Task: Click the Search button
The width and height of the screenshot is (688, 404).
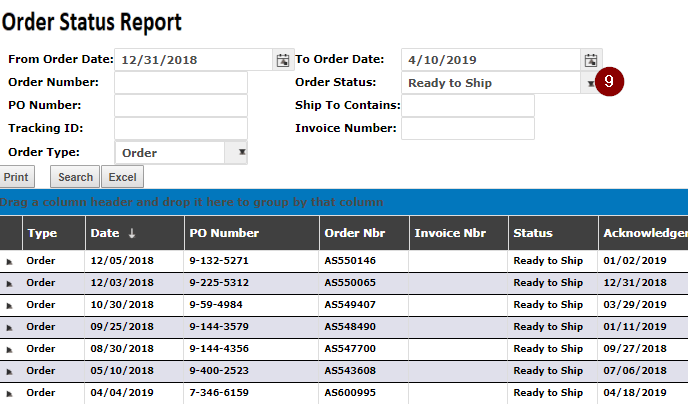Action: tap(75, 177)
